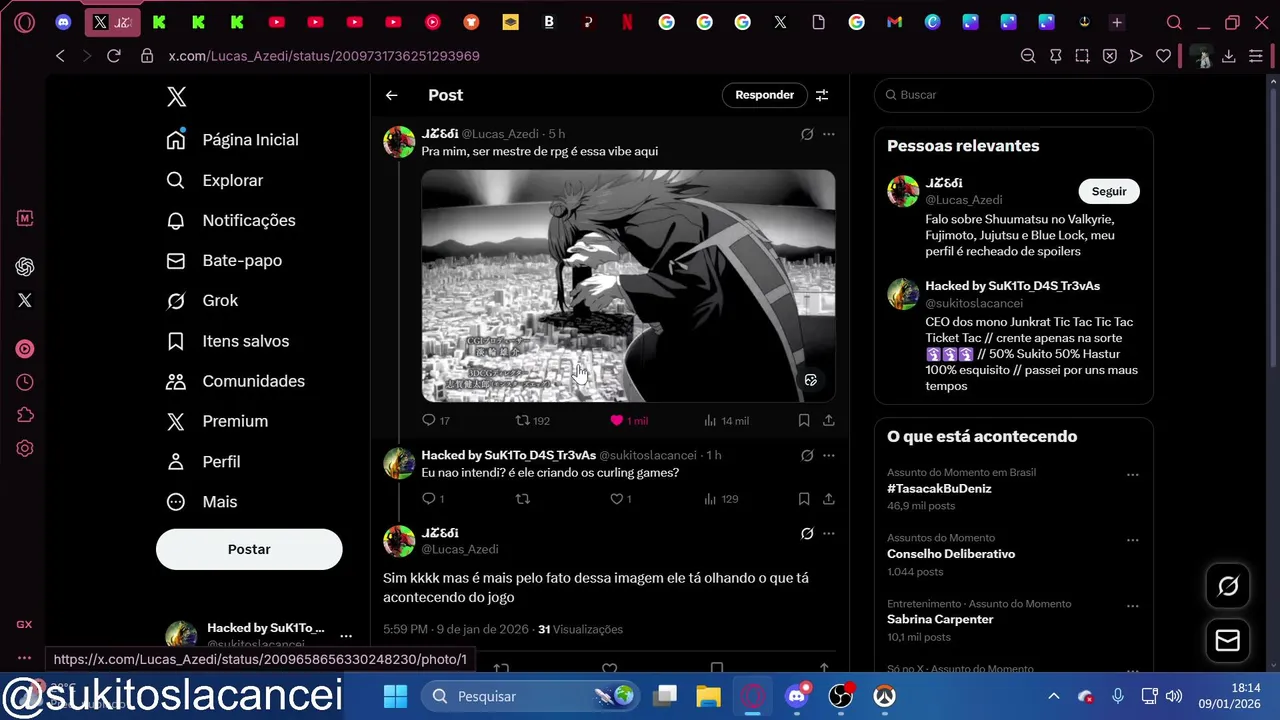
Task: Open File Explorer from the taskbar
Action: coord(708,696)
